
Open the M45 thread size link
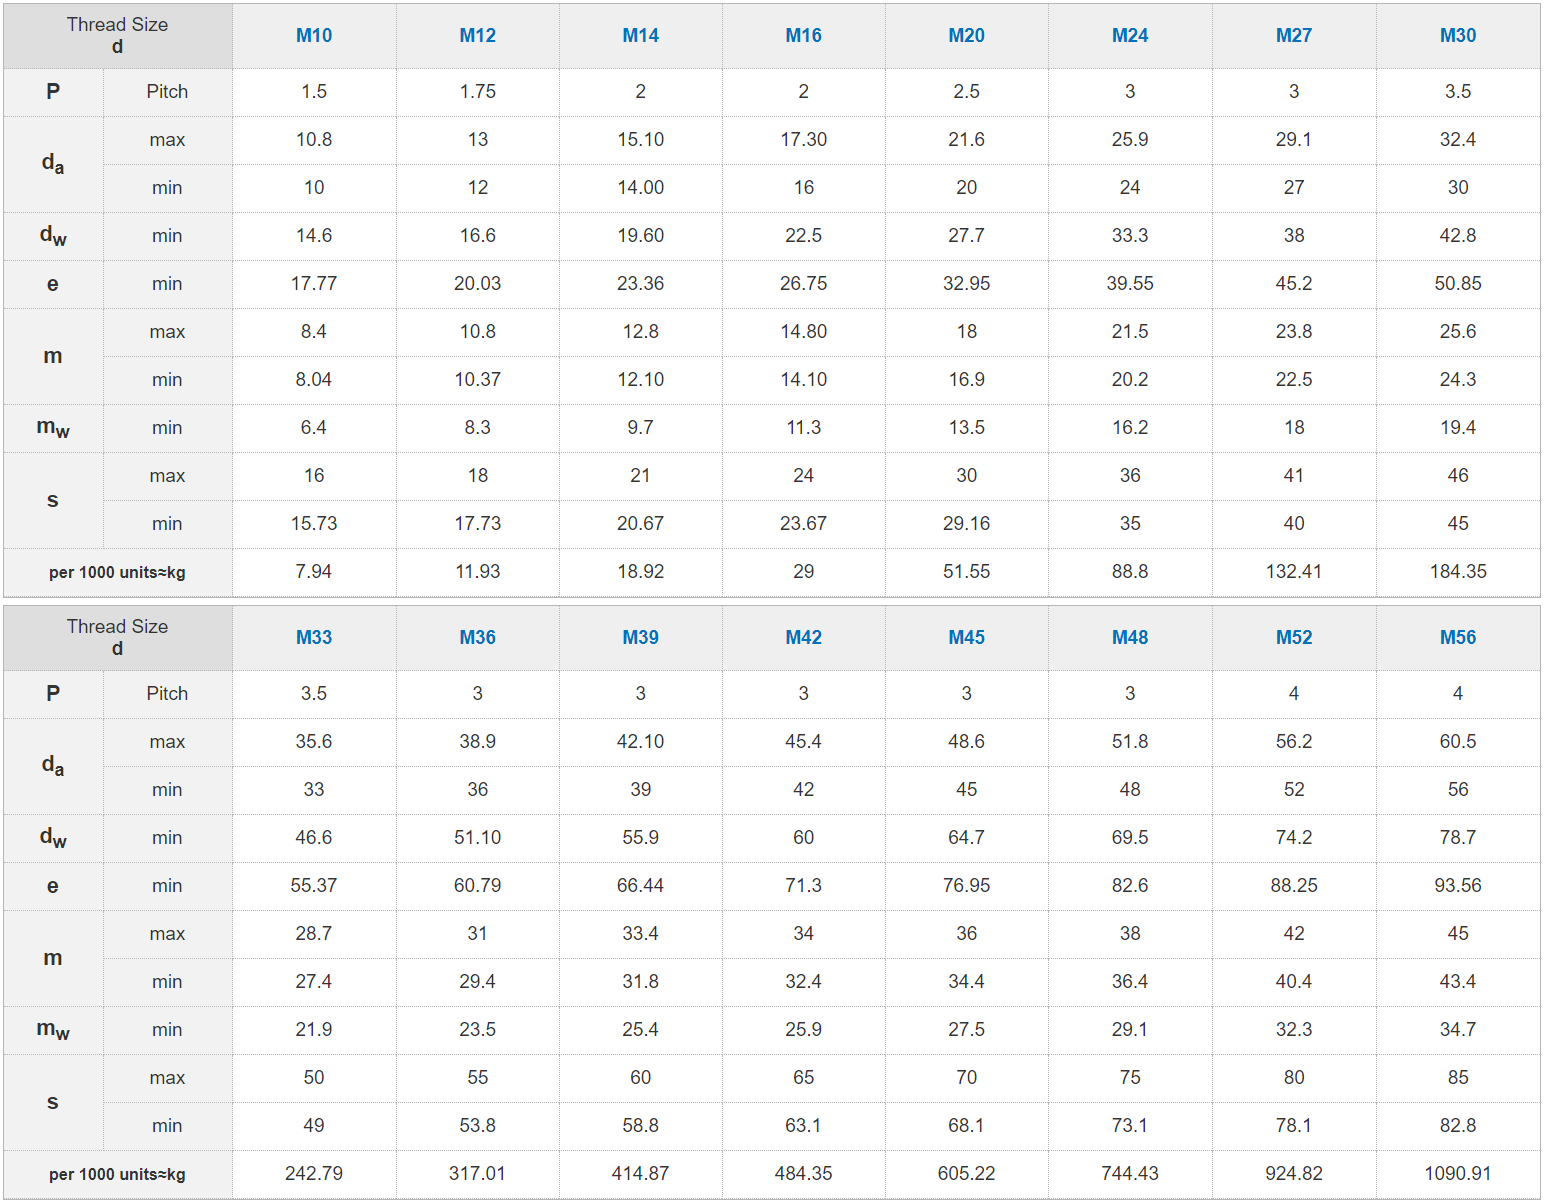pyautogui.click(x=967, y=637)
